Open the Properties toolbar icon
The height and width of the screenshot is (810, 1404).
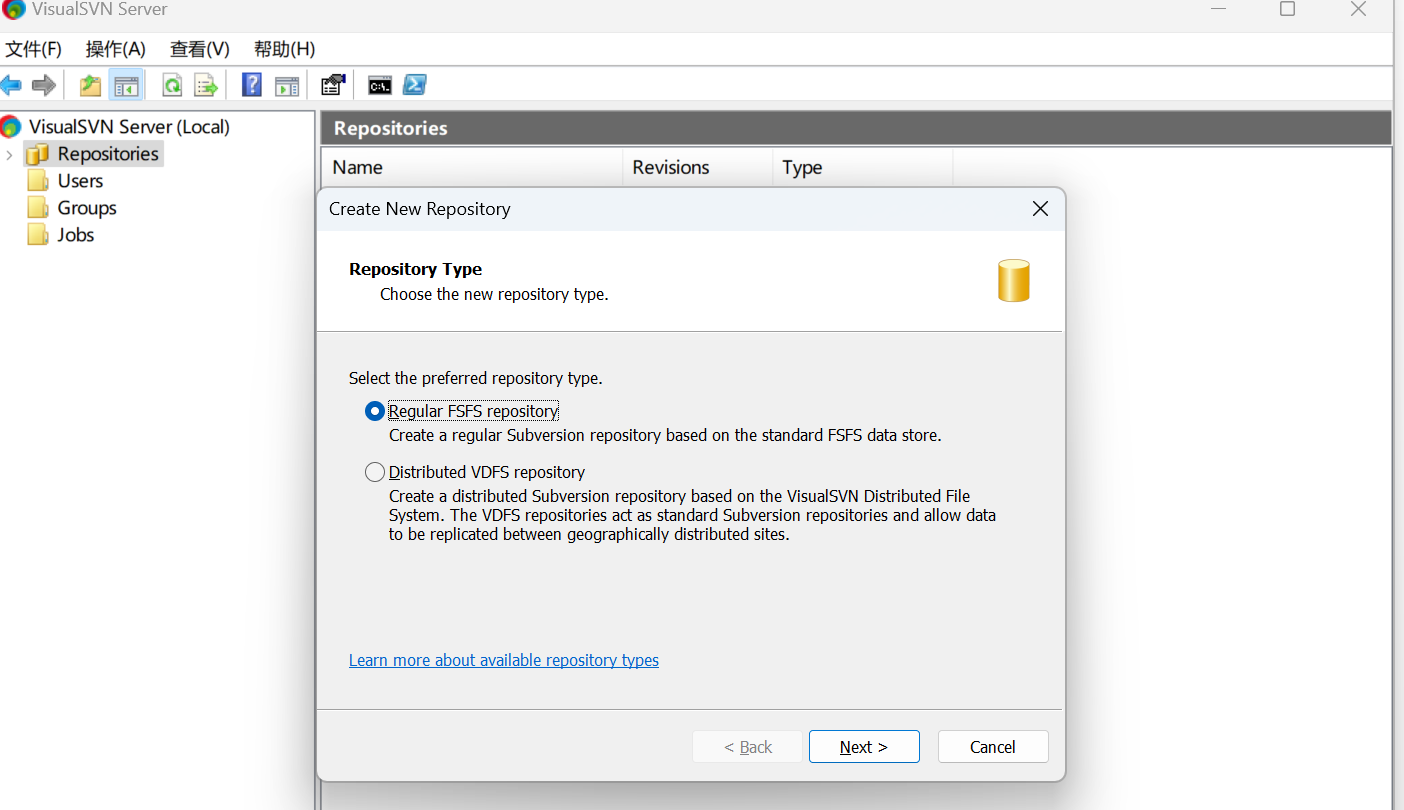click(x=333, y=86)
